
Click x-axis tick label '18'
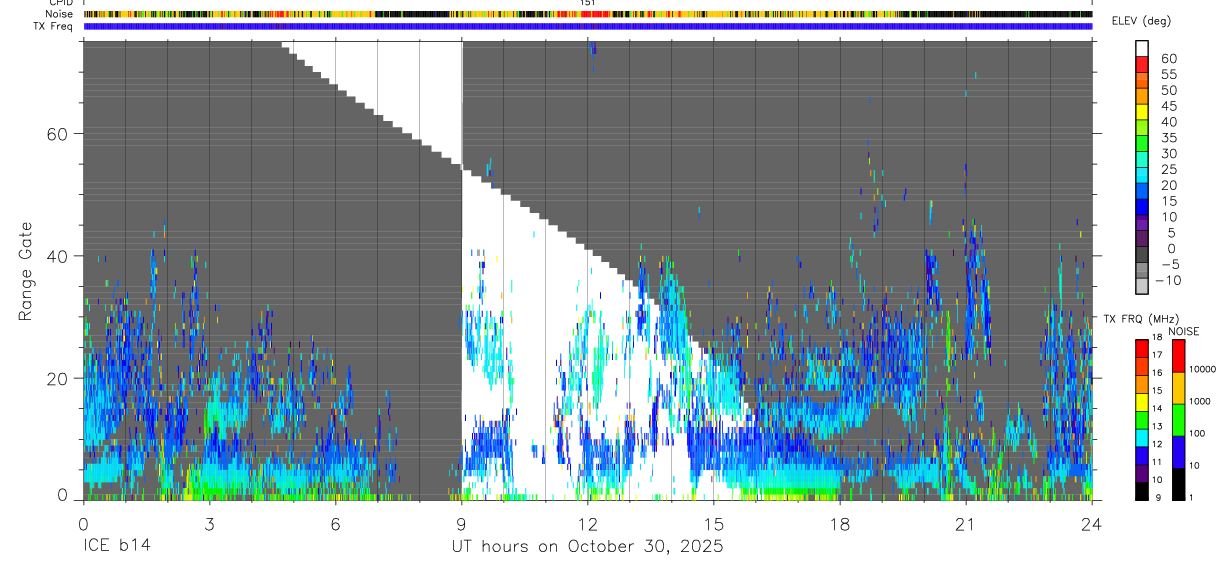click(840, 524)
